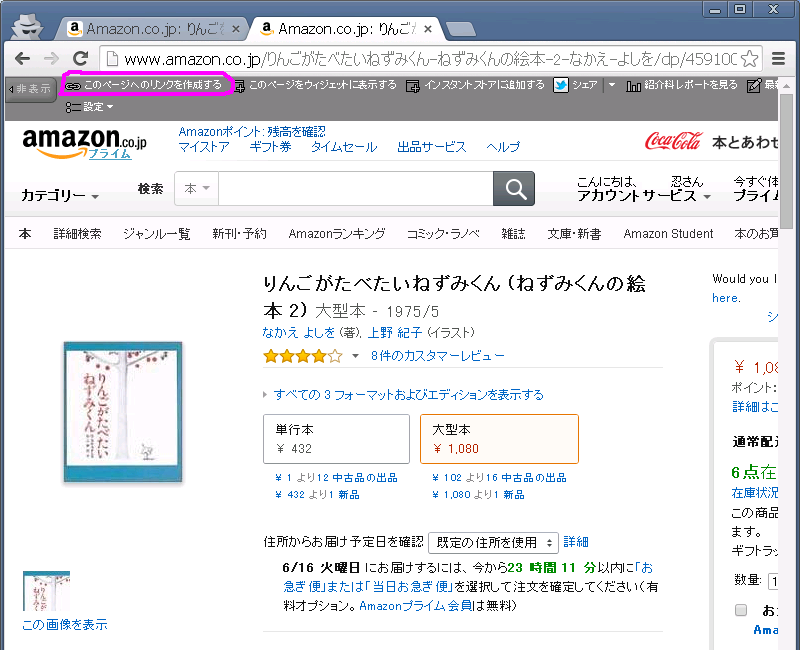Screen dimensions: 800x650
Task: Click このページをウィジェットに表示する
Action: pyautogui.click(x=322, y=85)
